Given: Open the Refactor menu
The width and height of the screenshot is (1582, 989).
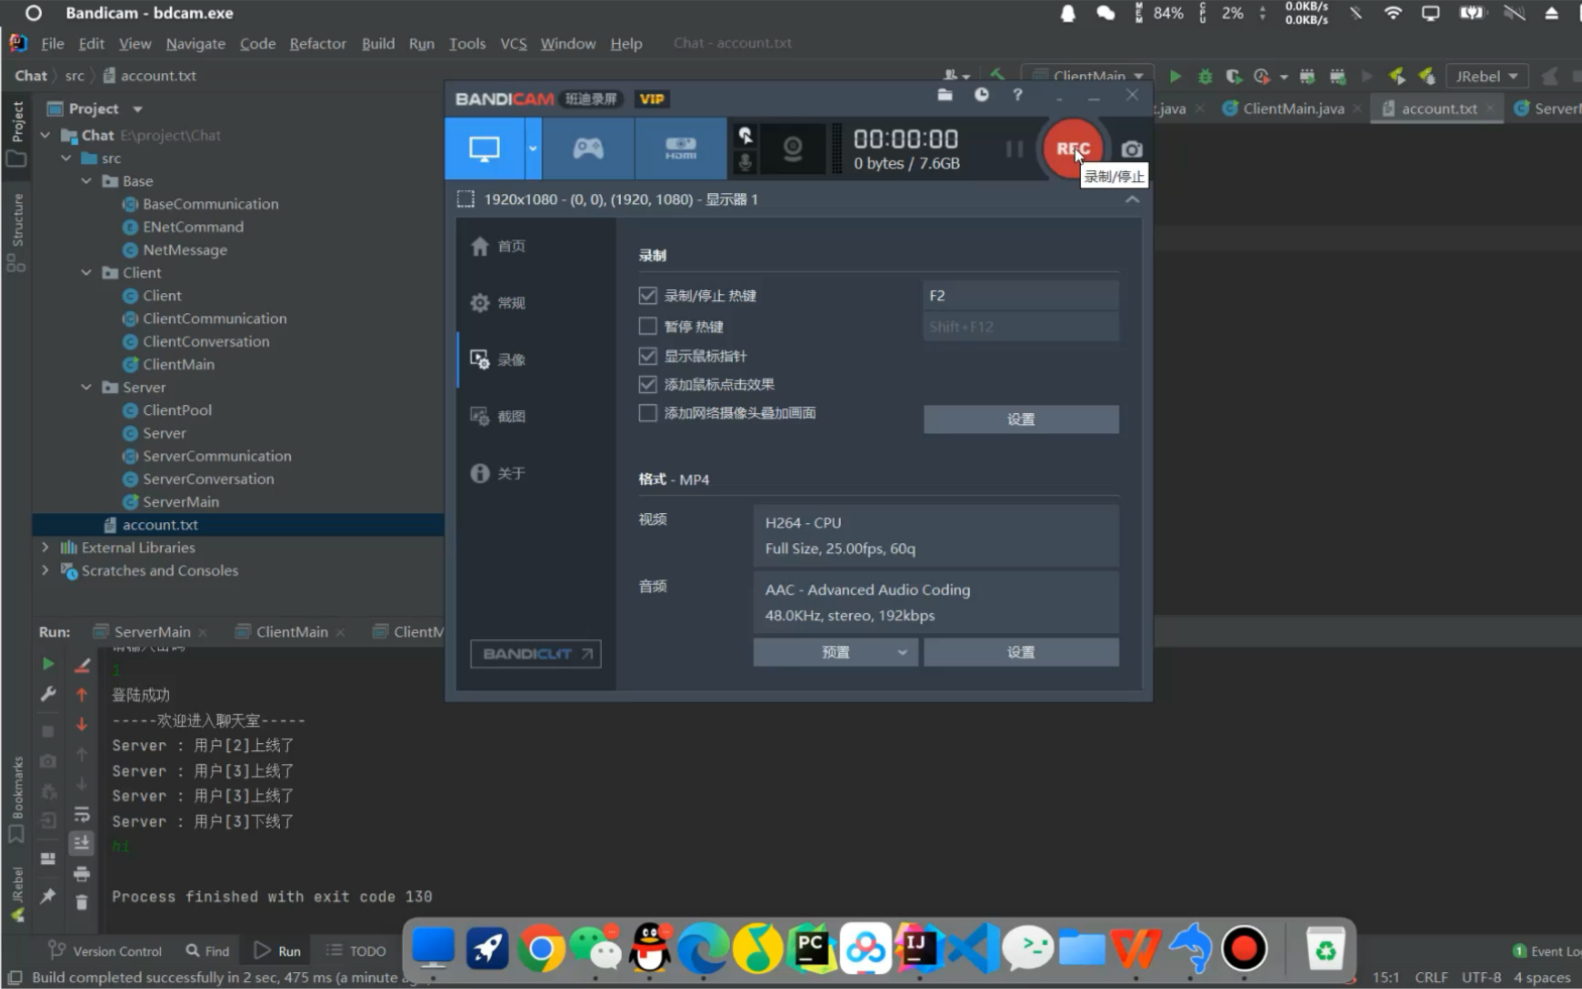Looking at the screenshot, I should (318, 44).
